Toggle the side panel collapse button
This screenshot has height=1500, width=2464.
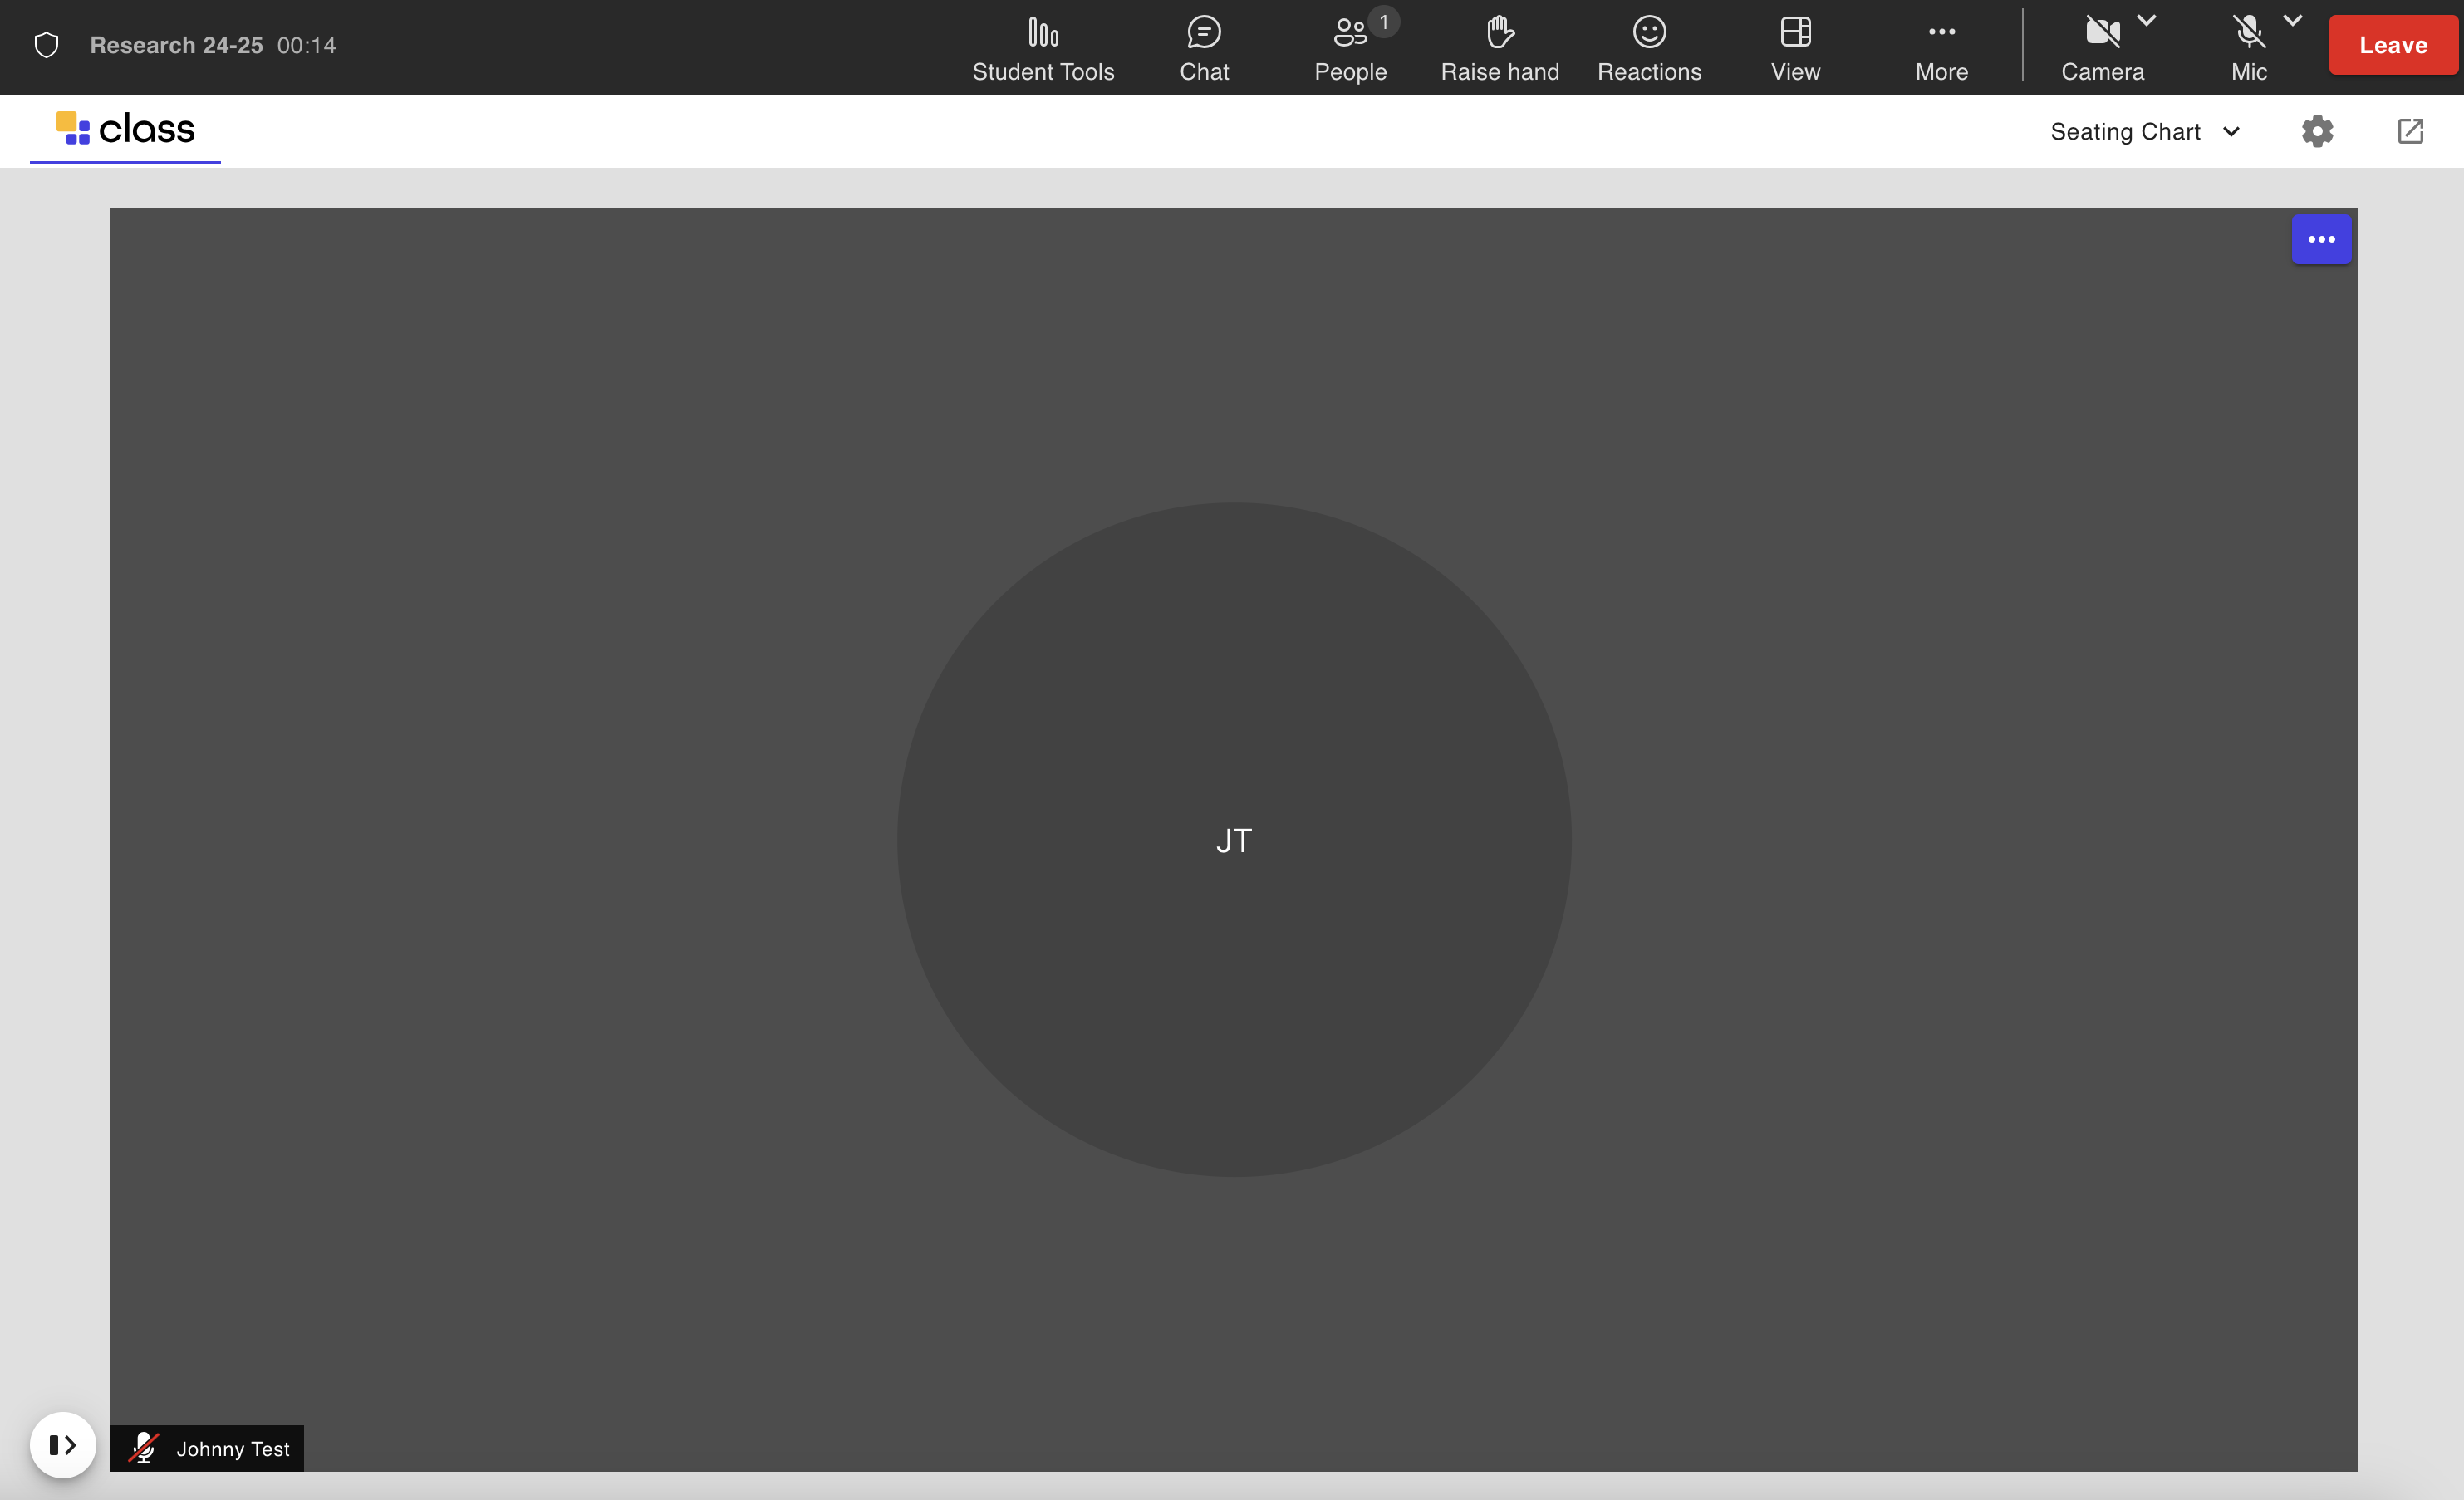click(x=62, y=1444)
